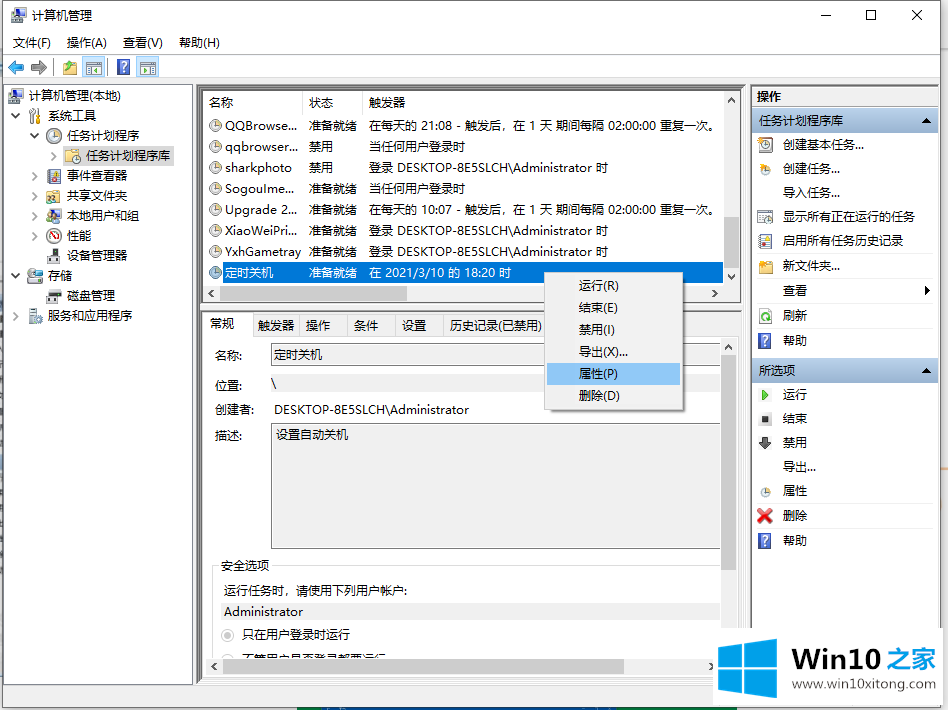
Task: Expand the 任务计划程序库 tree node
Action: 53,156
